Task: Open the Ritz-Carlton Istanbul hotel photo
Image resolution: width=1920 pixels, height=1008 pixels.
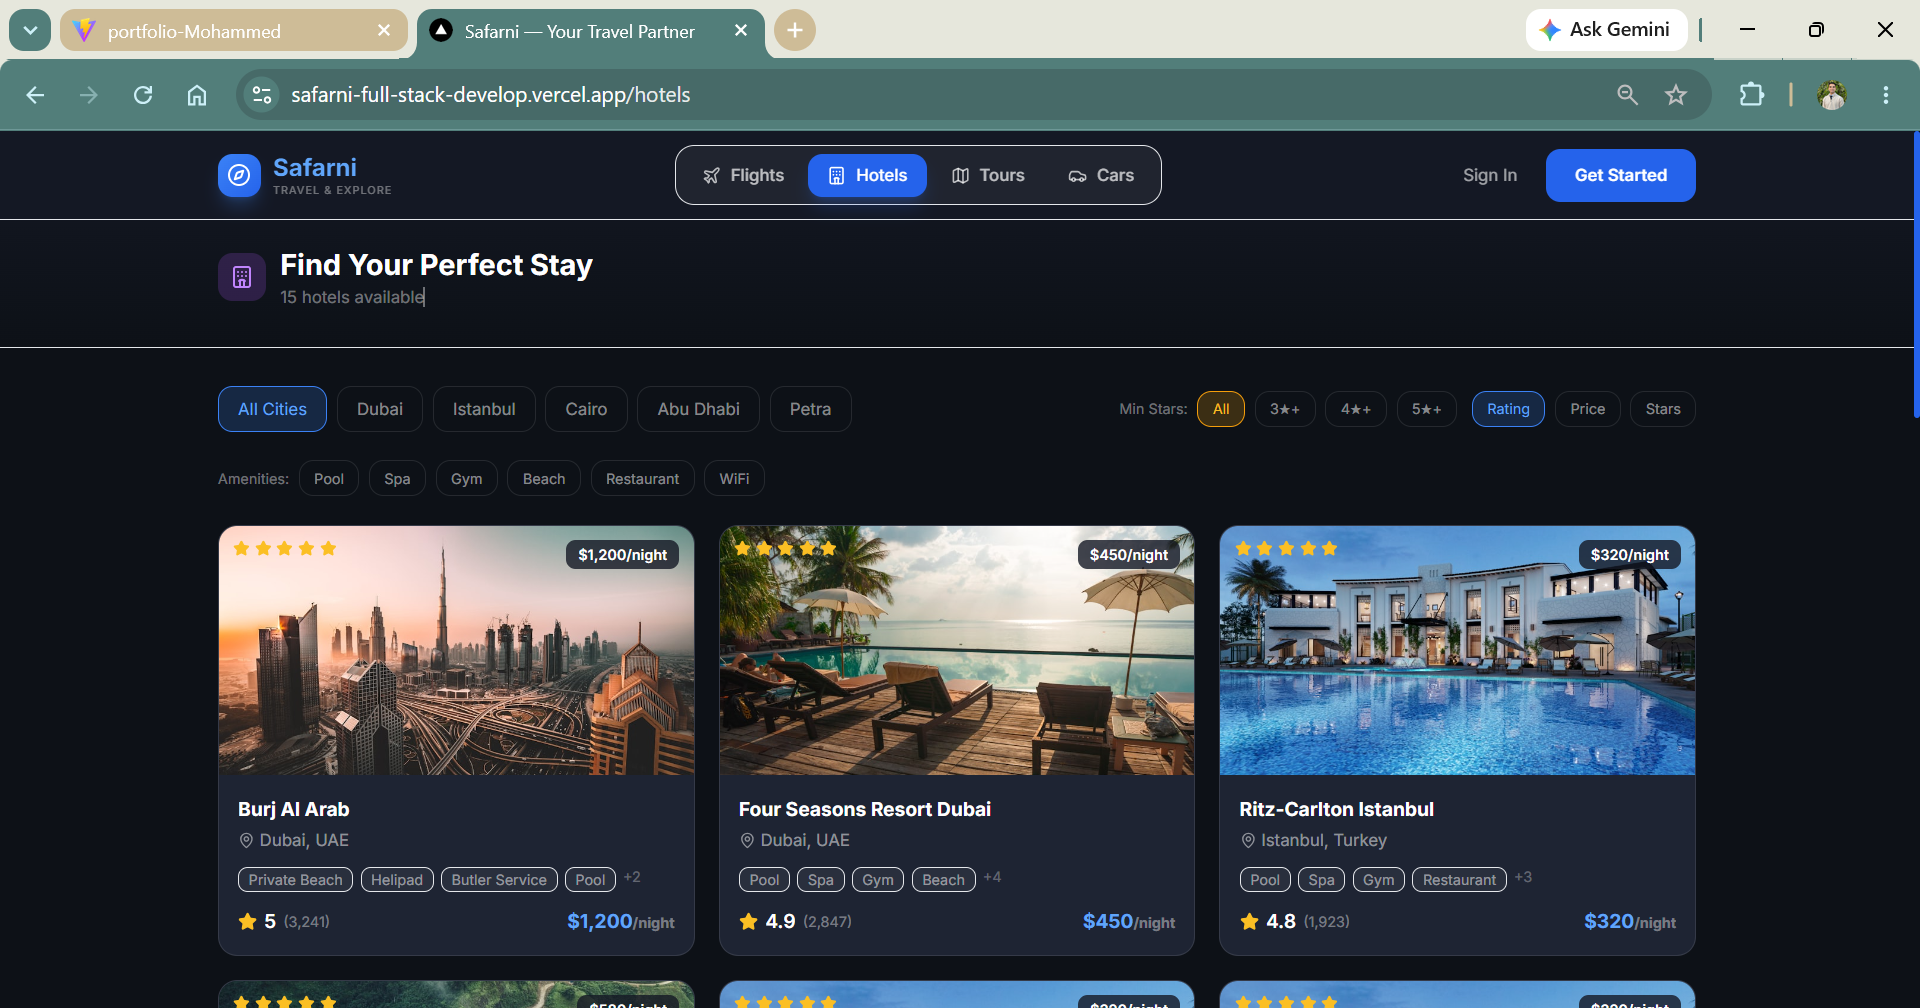Action: [x=1457, y=651]
